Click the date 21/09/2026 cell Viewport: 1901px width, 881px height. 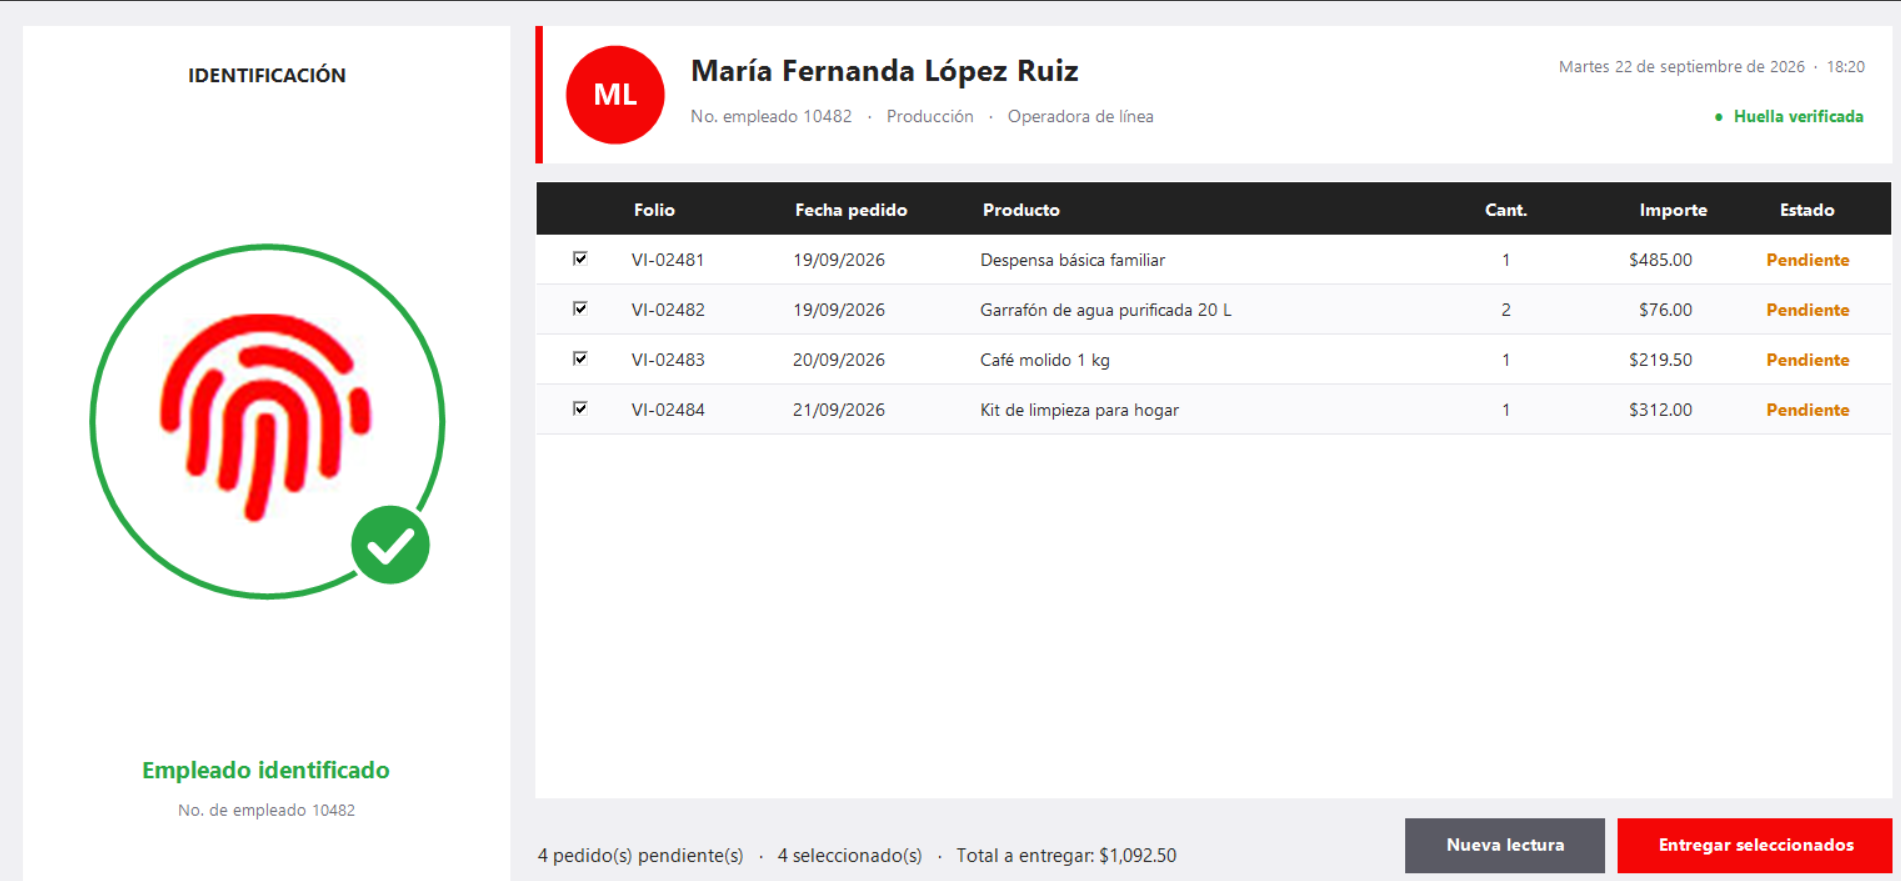pyautogui.click(x=839, y=410)
